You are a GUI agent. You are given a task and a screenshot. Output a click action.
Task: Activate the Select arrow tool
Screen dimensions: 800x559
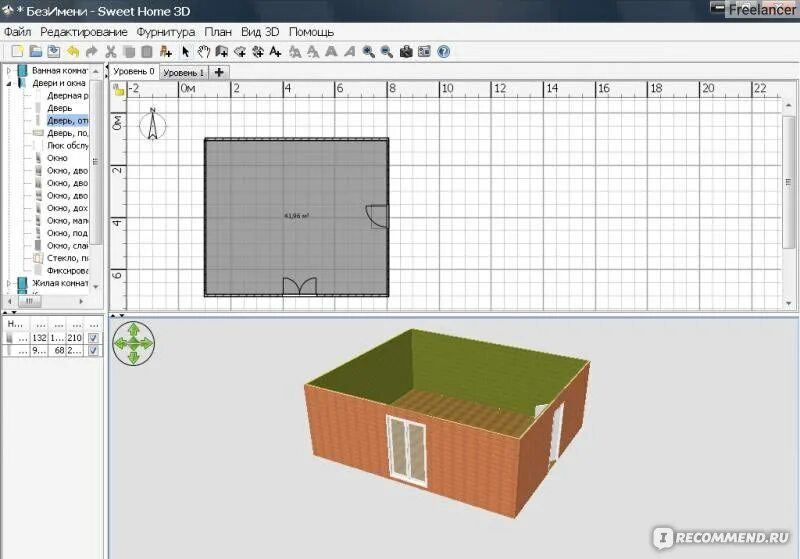(185, 52)
